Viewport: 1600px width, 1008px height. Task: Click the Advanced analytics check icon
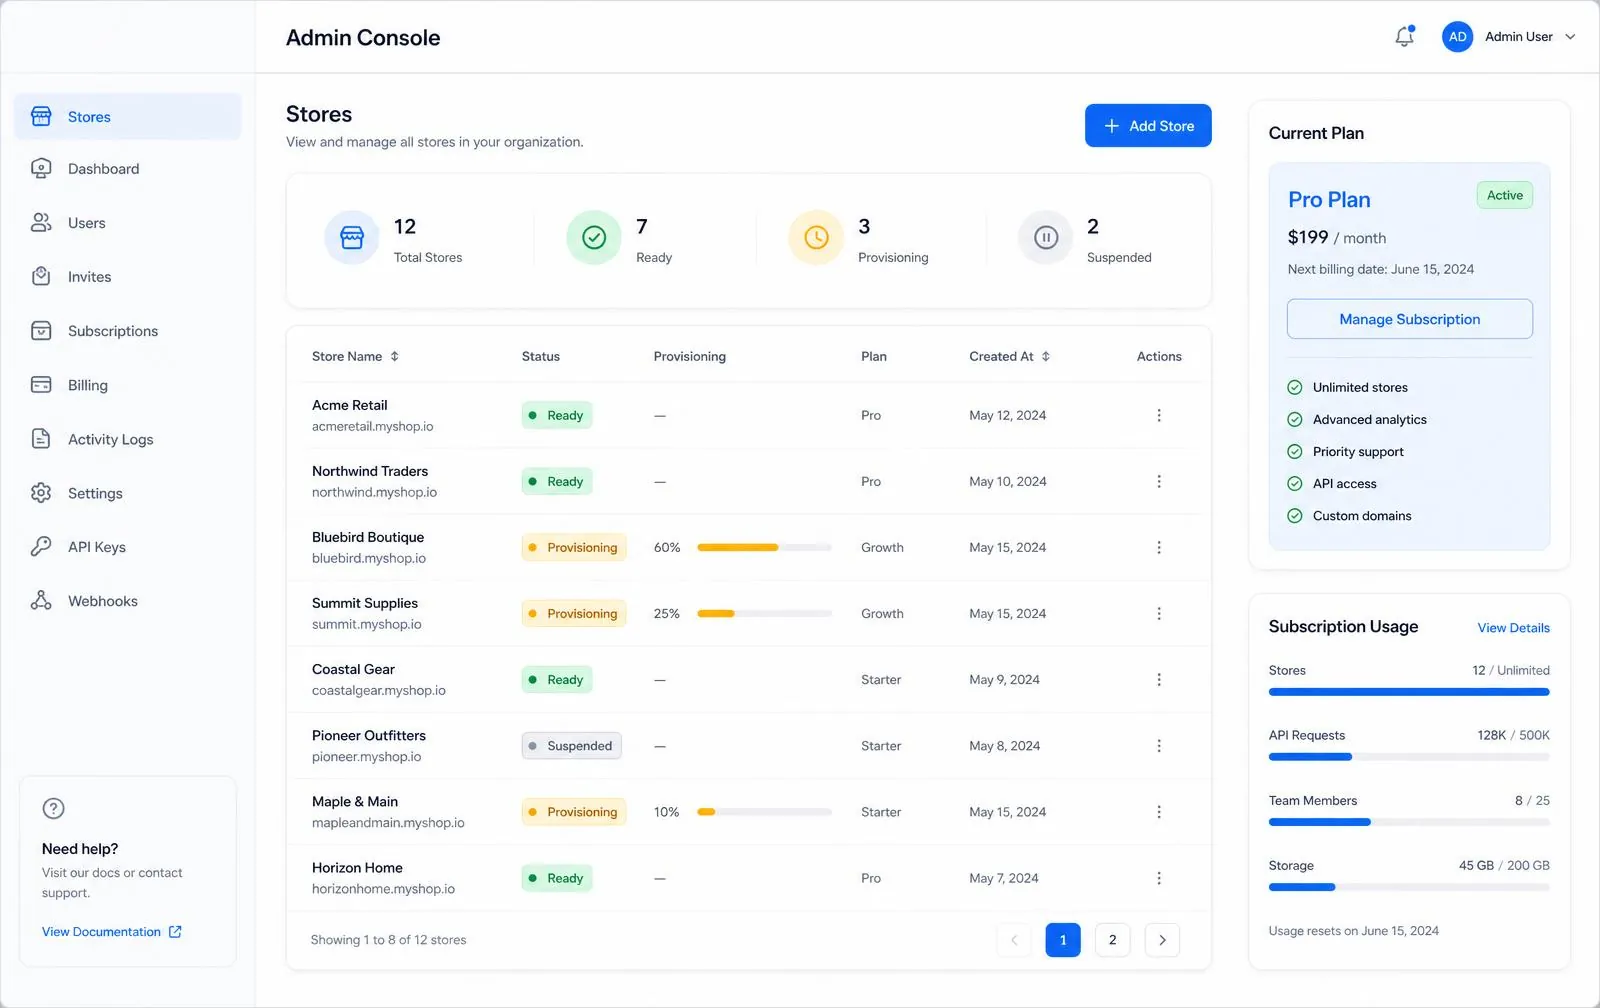click(1294, 420)
